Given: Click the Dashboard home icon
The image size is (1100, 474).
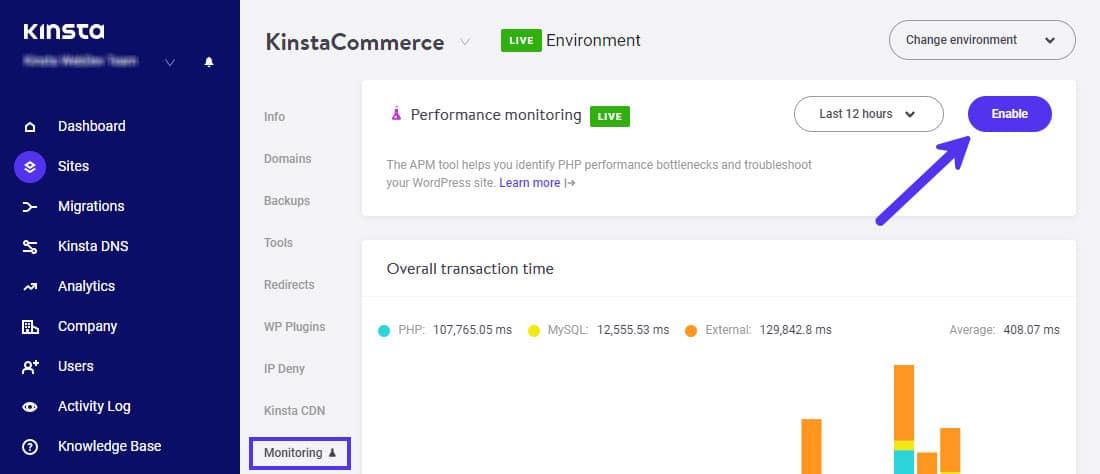Looking at the screenshot, I should (x=30, y=127).
